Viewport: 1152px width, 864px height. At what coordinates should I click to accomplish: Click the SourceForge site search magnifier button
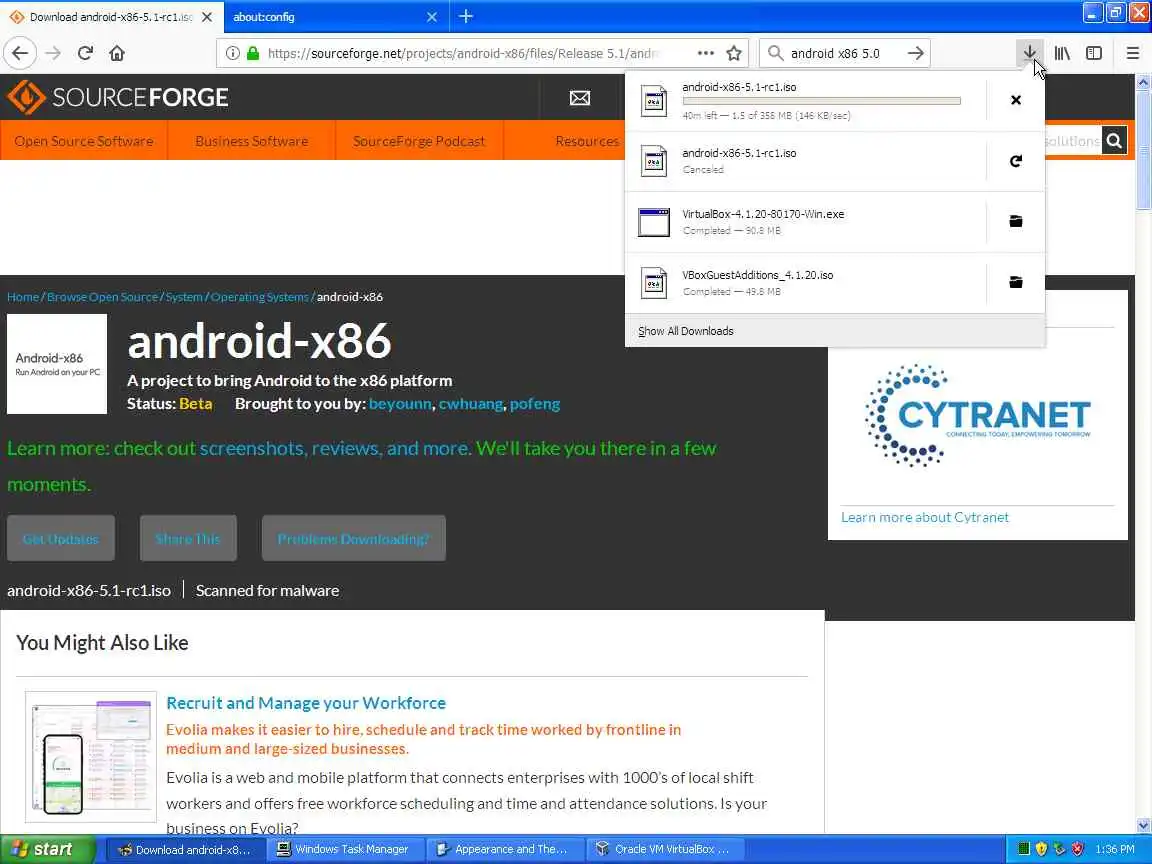(x=1114, y=140)
